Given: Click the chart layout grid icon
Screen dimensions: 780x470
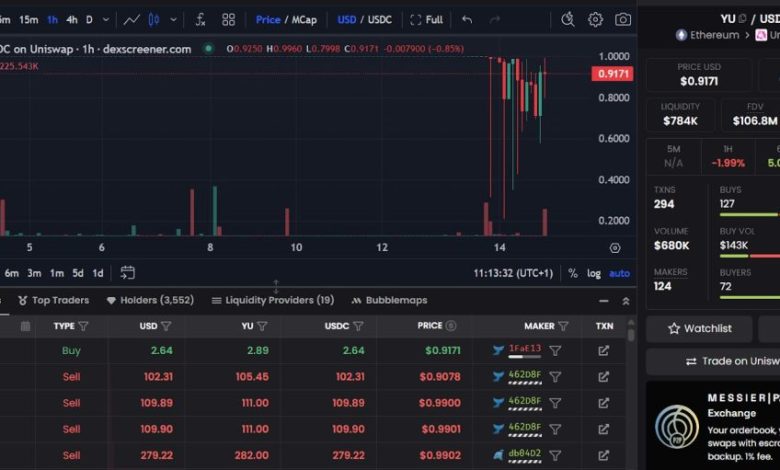Looking at the screenshot, I should click(229, 19).
